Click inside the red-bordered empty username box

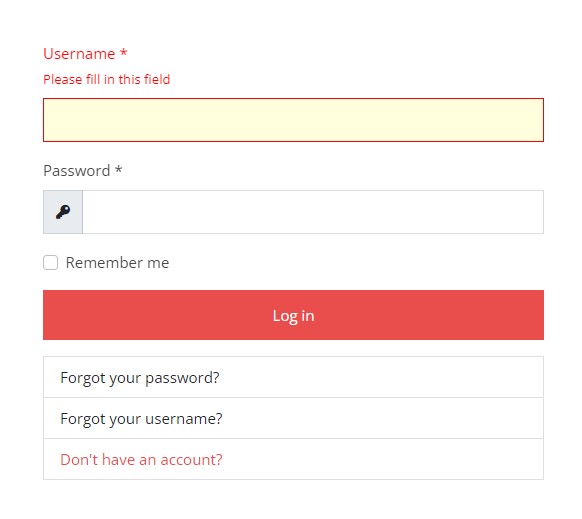(293, 120)
